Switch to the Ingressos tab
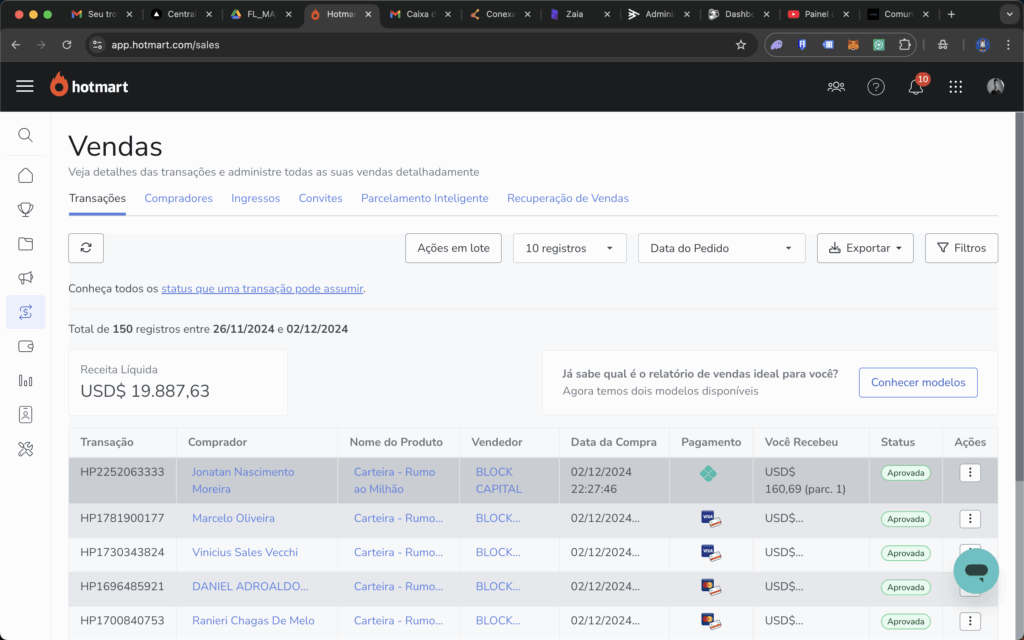 coord(255,198)
